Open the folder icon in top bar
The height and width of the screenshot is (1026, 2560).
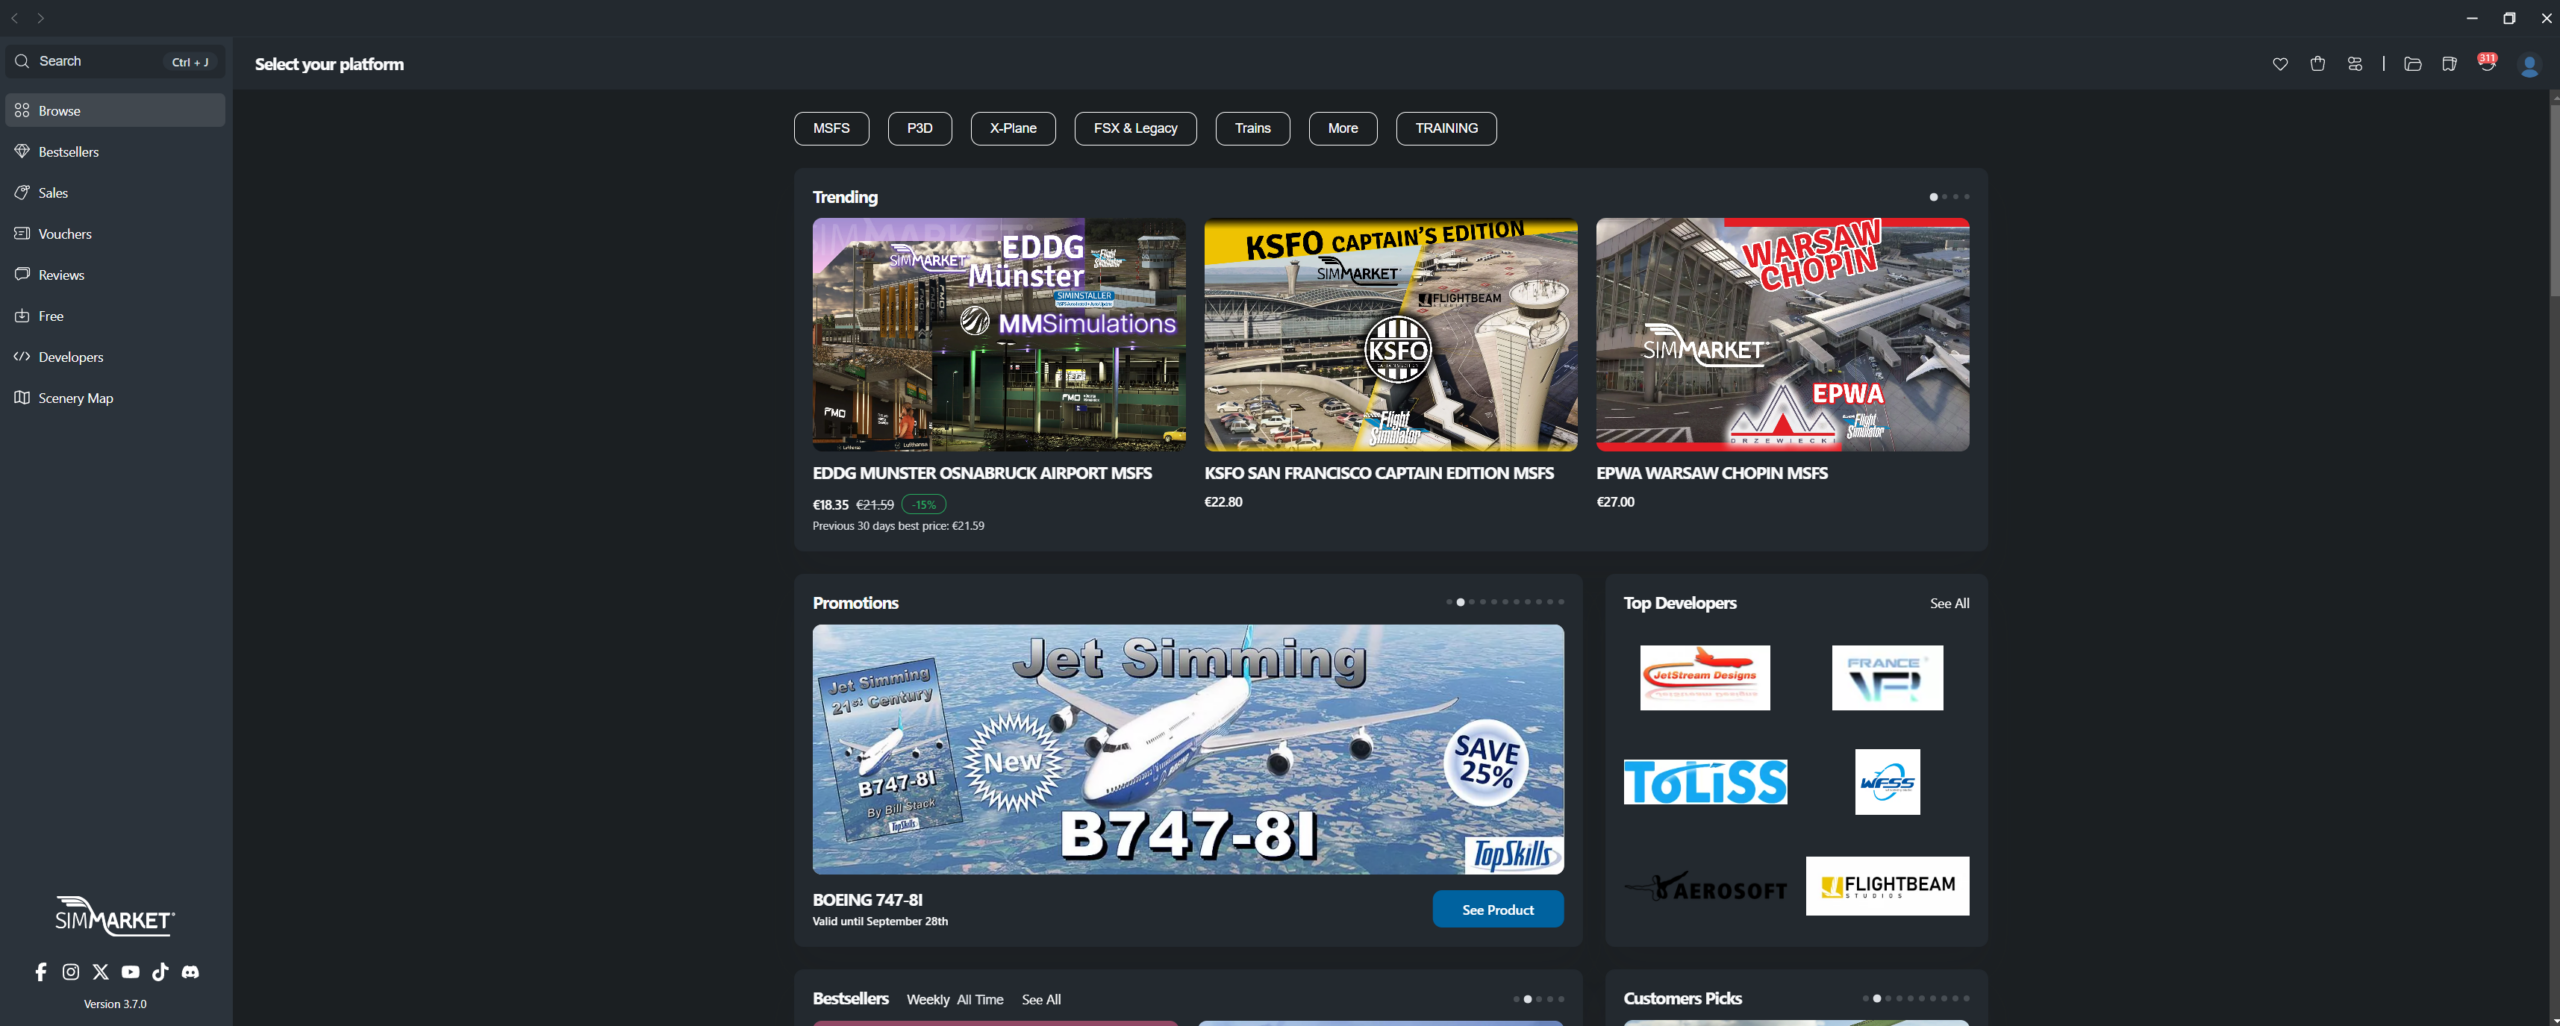click(2412, 64)
